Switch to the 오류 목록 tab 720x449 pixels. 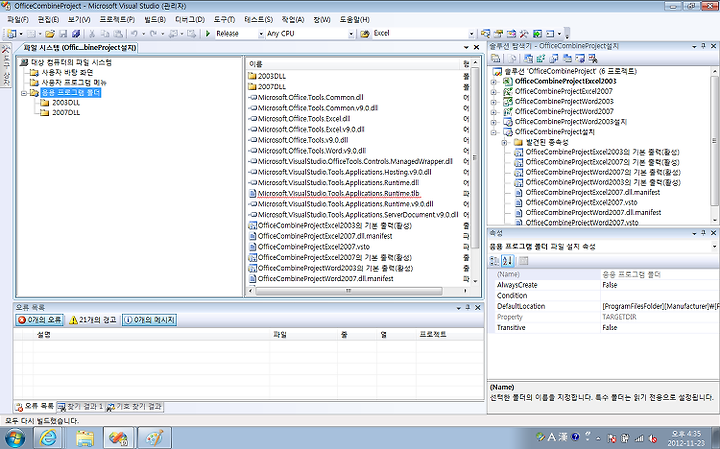click(x=35, y=407)
